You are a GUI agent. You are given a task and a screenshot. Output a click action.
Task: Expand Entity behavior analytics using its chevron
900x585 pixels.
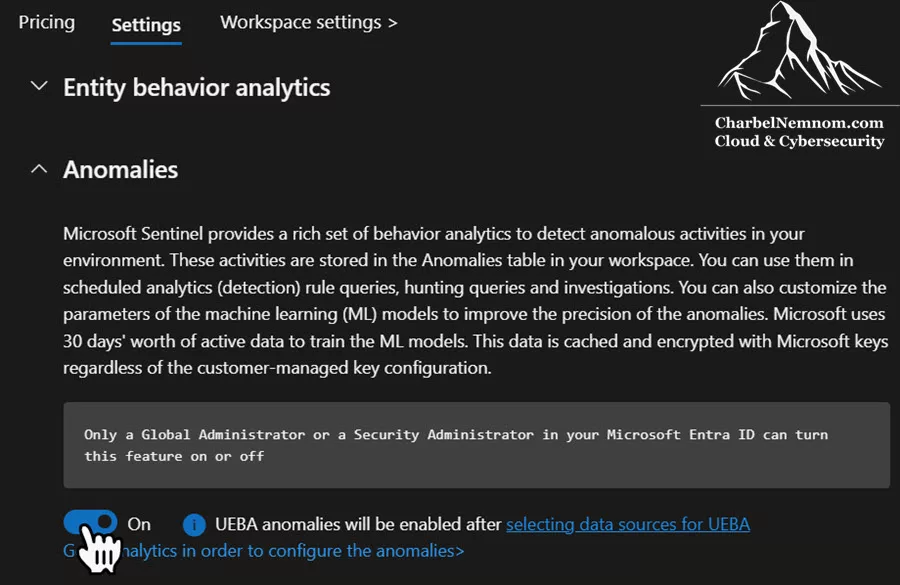click(x=39, y=87)
